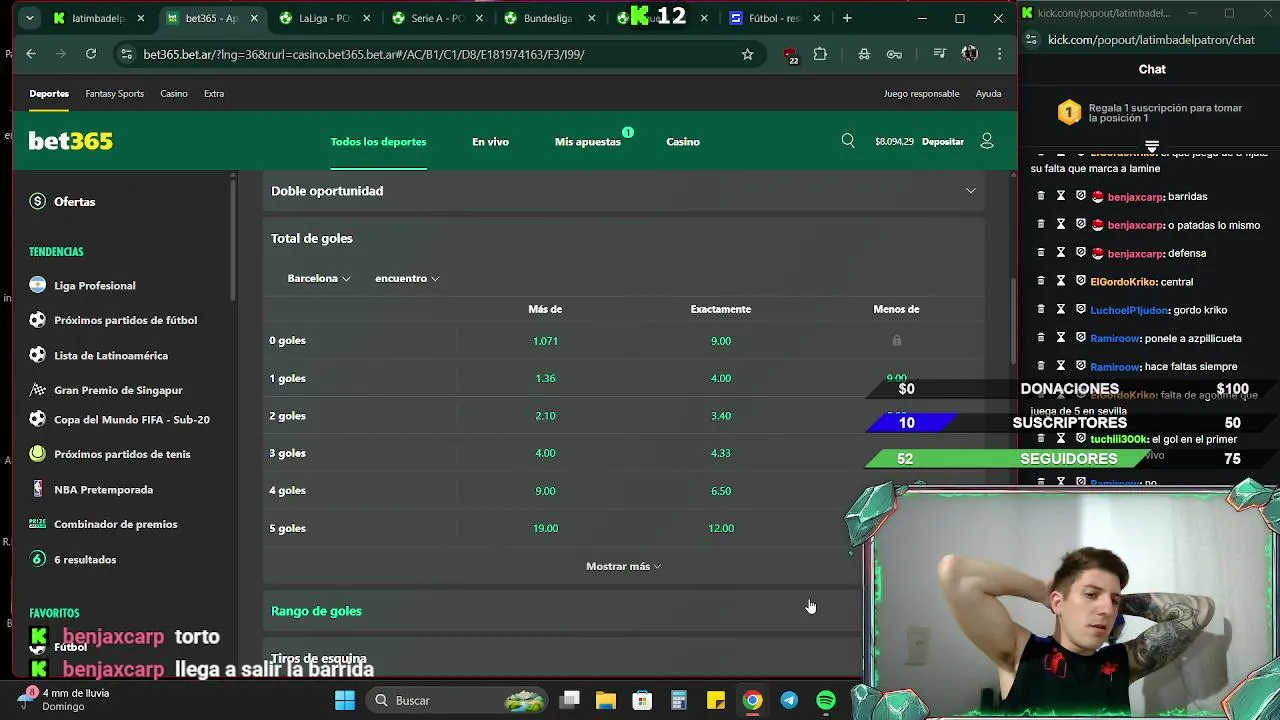The image size is (1280, 720).
Task: Select Exactamente 5 goles odds 12.00
Action: click(721, 528)
